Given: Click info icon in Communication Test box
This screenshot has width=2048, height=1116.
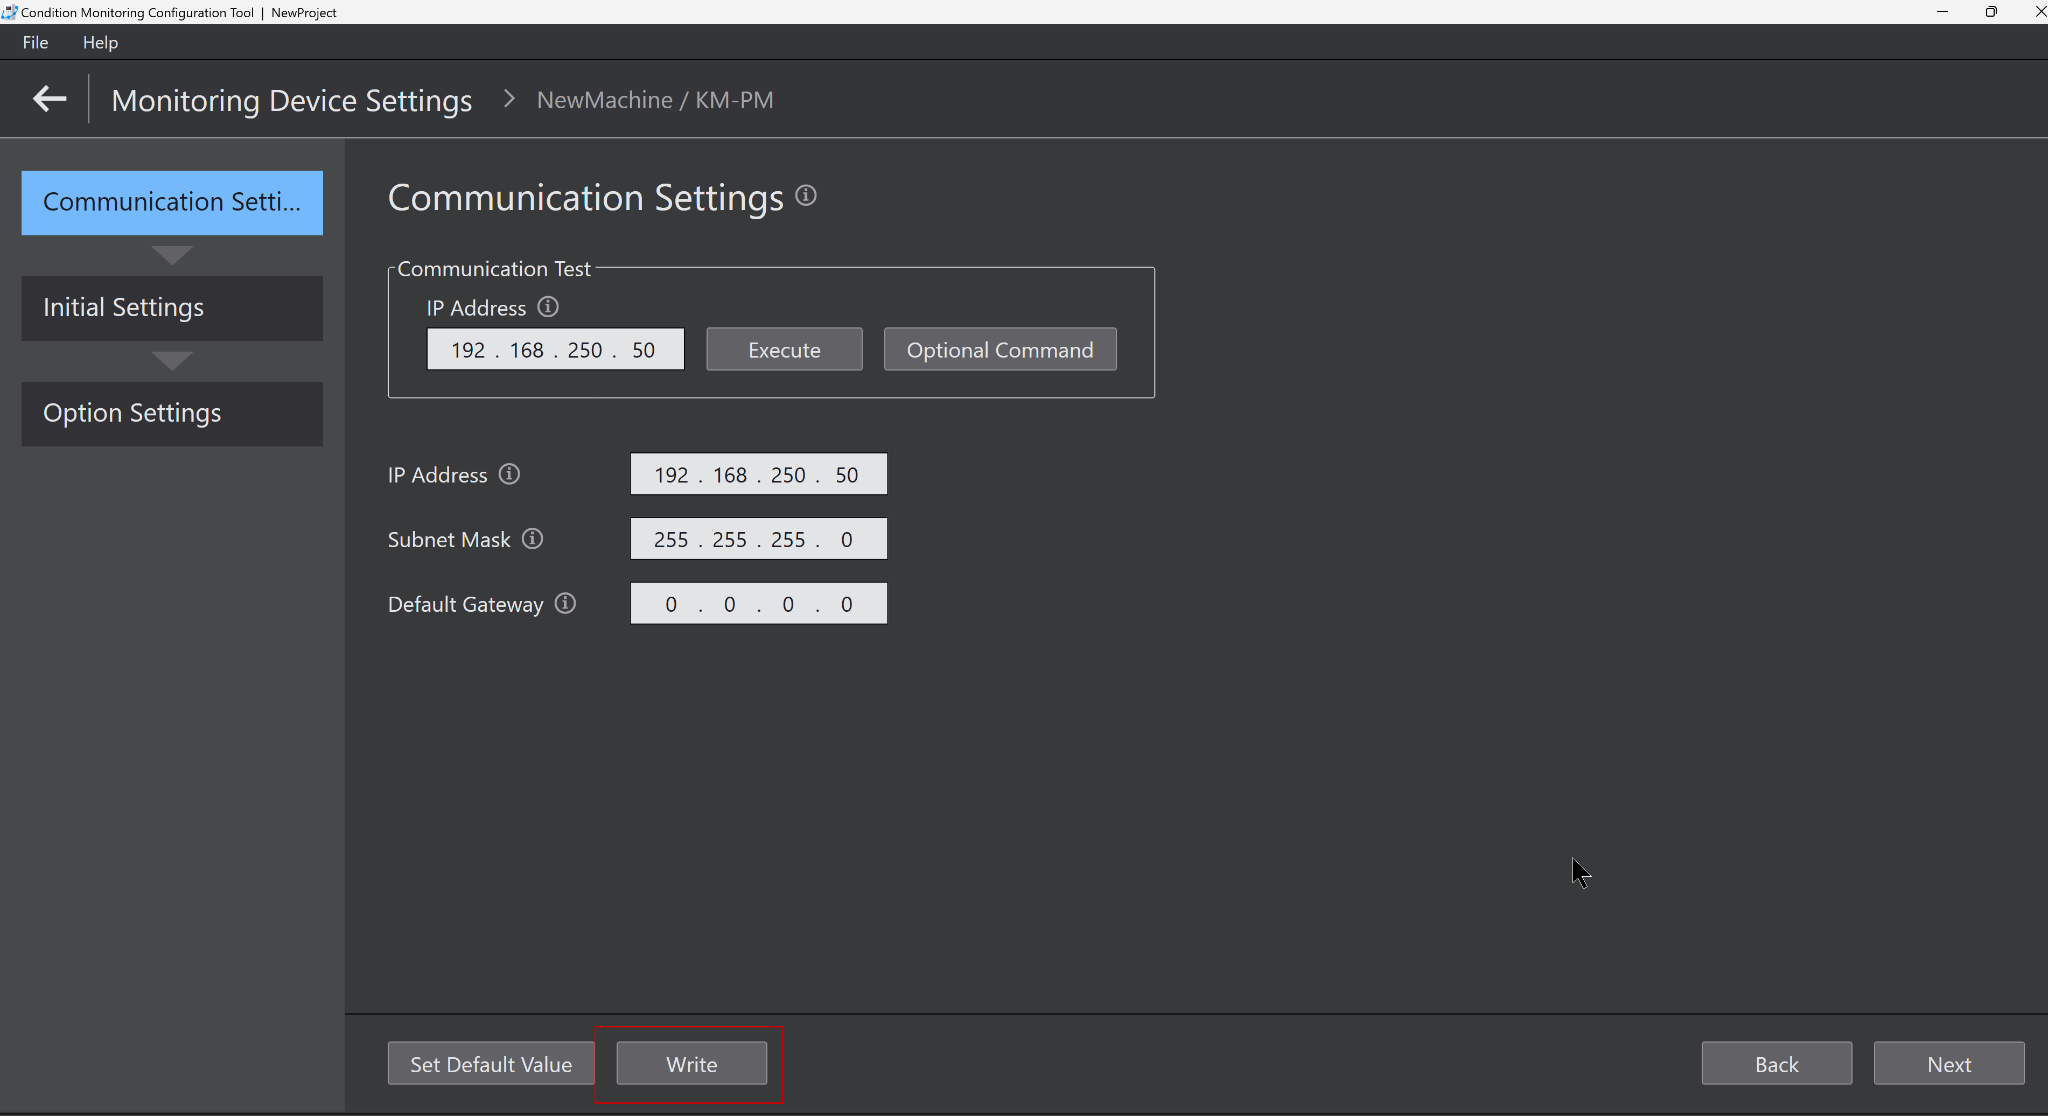Looking at the screenshot, I should coord(548,307).
